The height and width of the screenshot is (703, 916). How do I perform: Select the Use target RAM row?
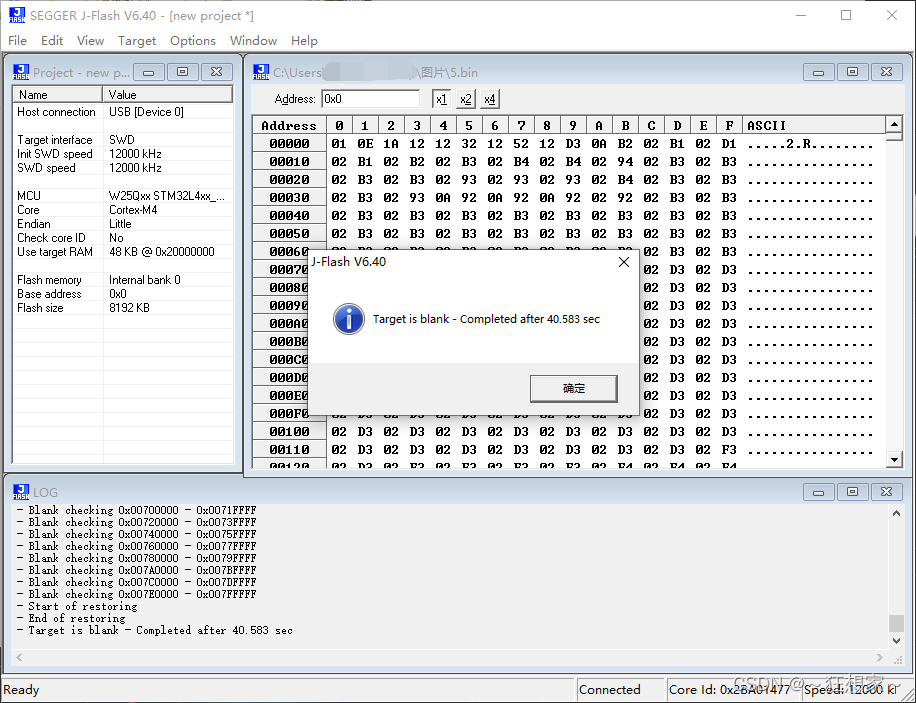123,252
